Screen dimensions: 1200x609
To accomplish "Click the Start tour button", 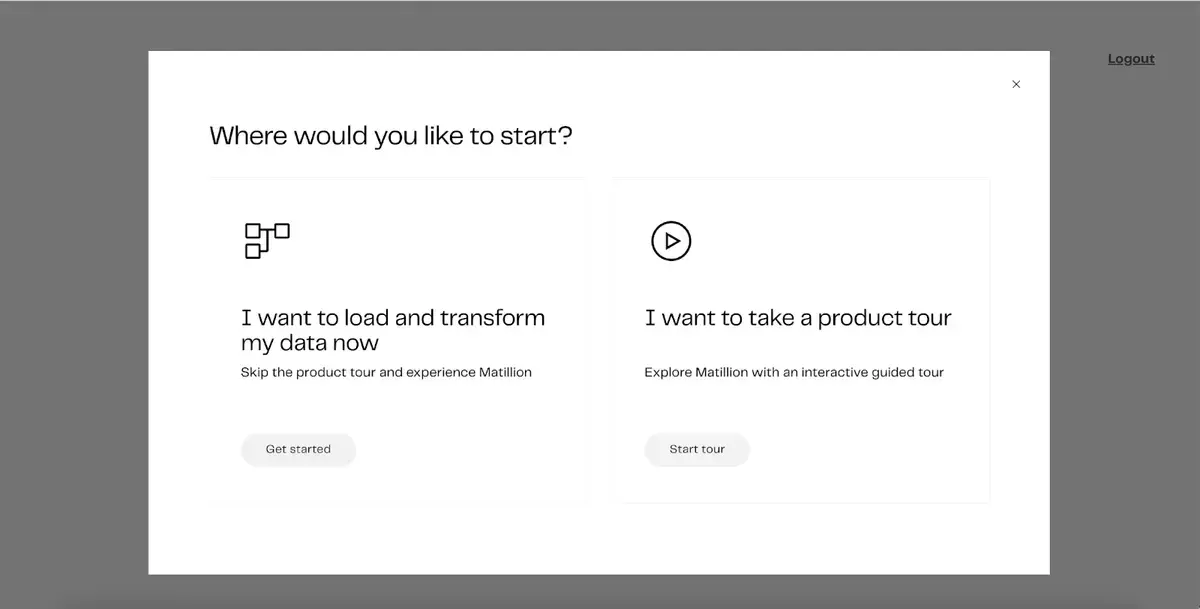I will pos(697,449).
